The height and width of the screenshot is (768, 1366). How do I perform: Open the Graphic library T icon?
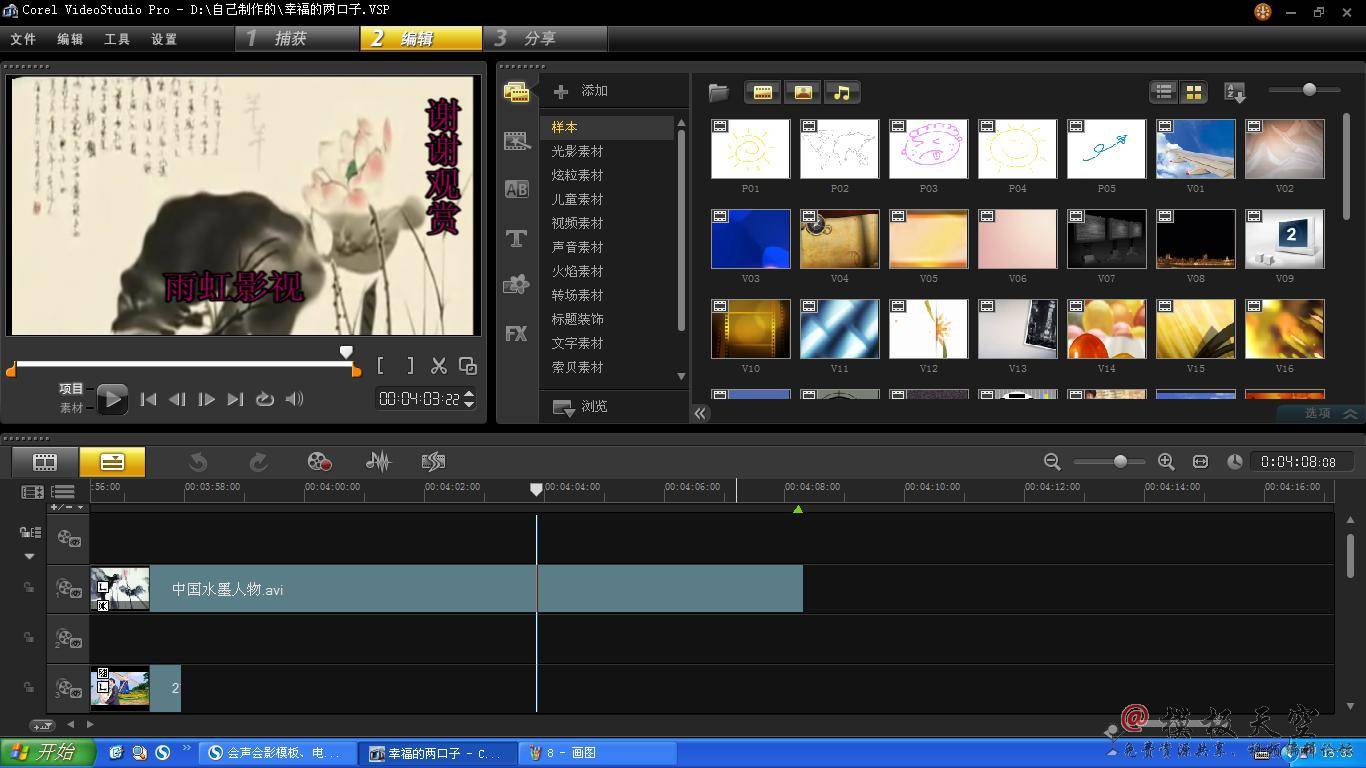point(516,237)
